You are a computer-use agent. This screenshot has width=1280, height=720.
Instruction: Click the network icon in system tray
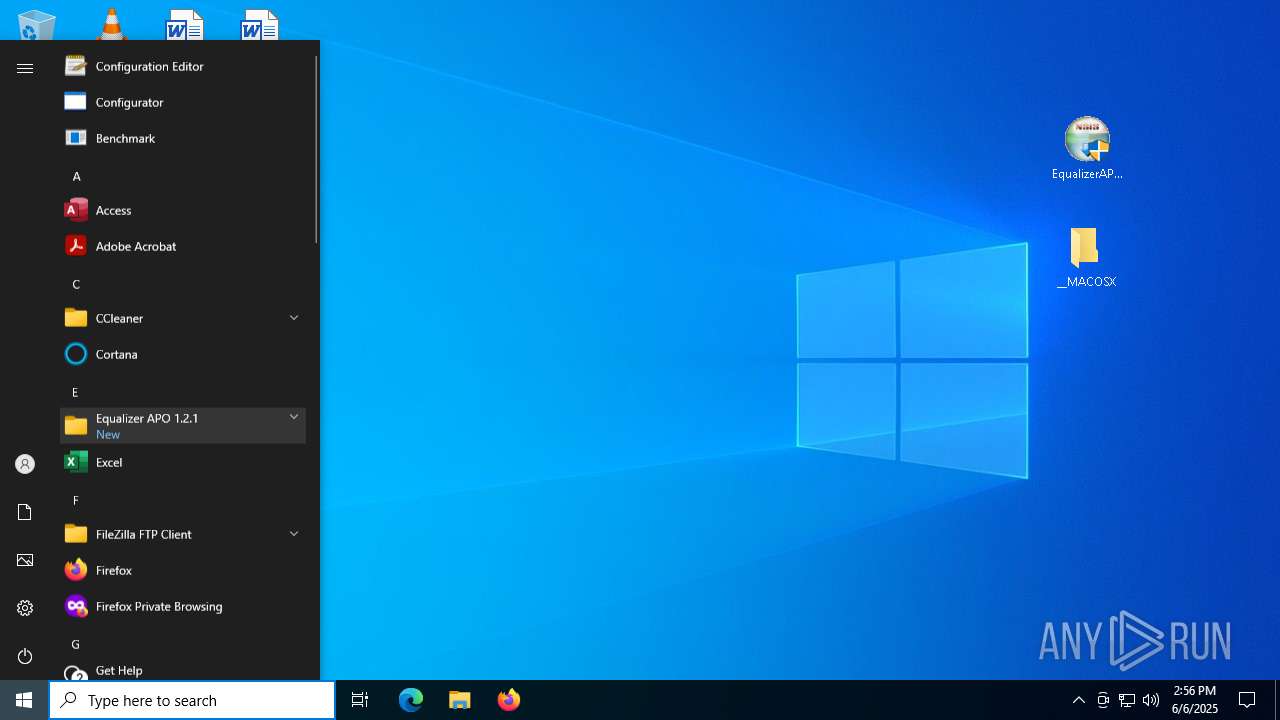[x=1127, y=700]
